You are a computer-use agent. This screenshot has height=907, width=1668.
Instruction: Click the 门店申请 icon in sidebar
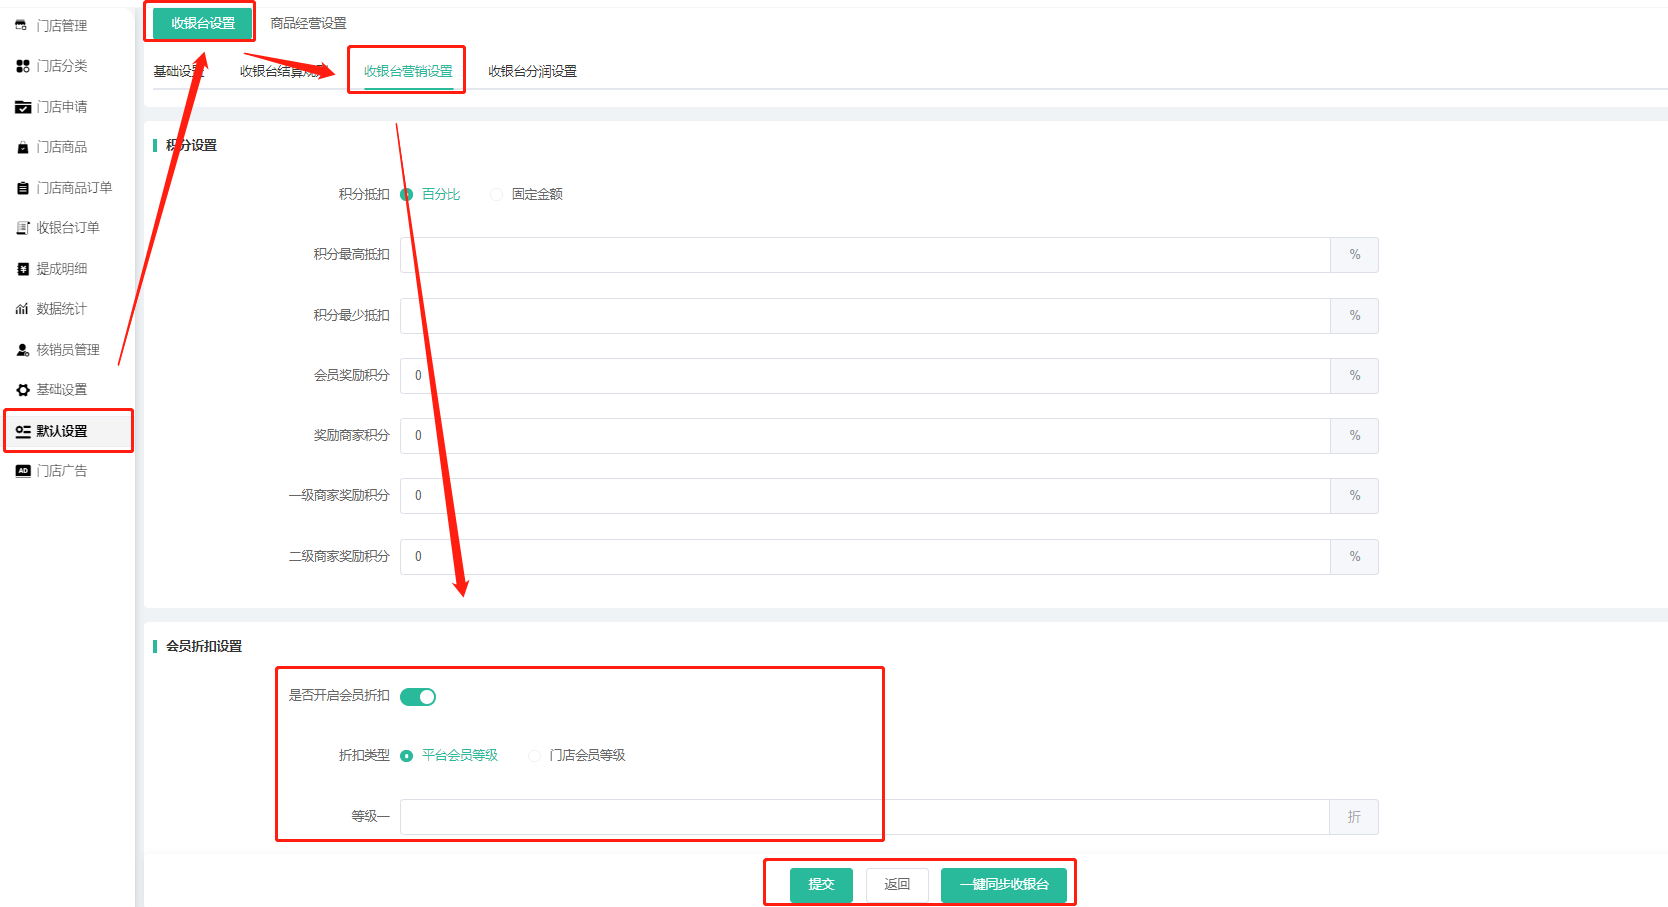pyautogui.click(x=22, y=107)
